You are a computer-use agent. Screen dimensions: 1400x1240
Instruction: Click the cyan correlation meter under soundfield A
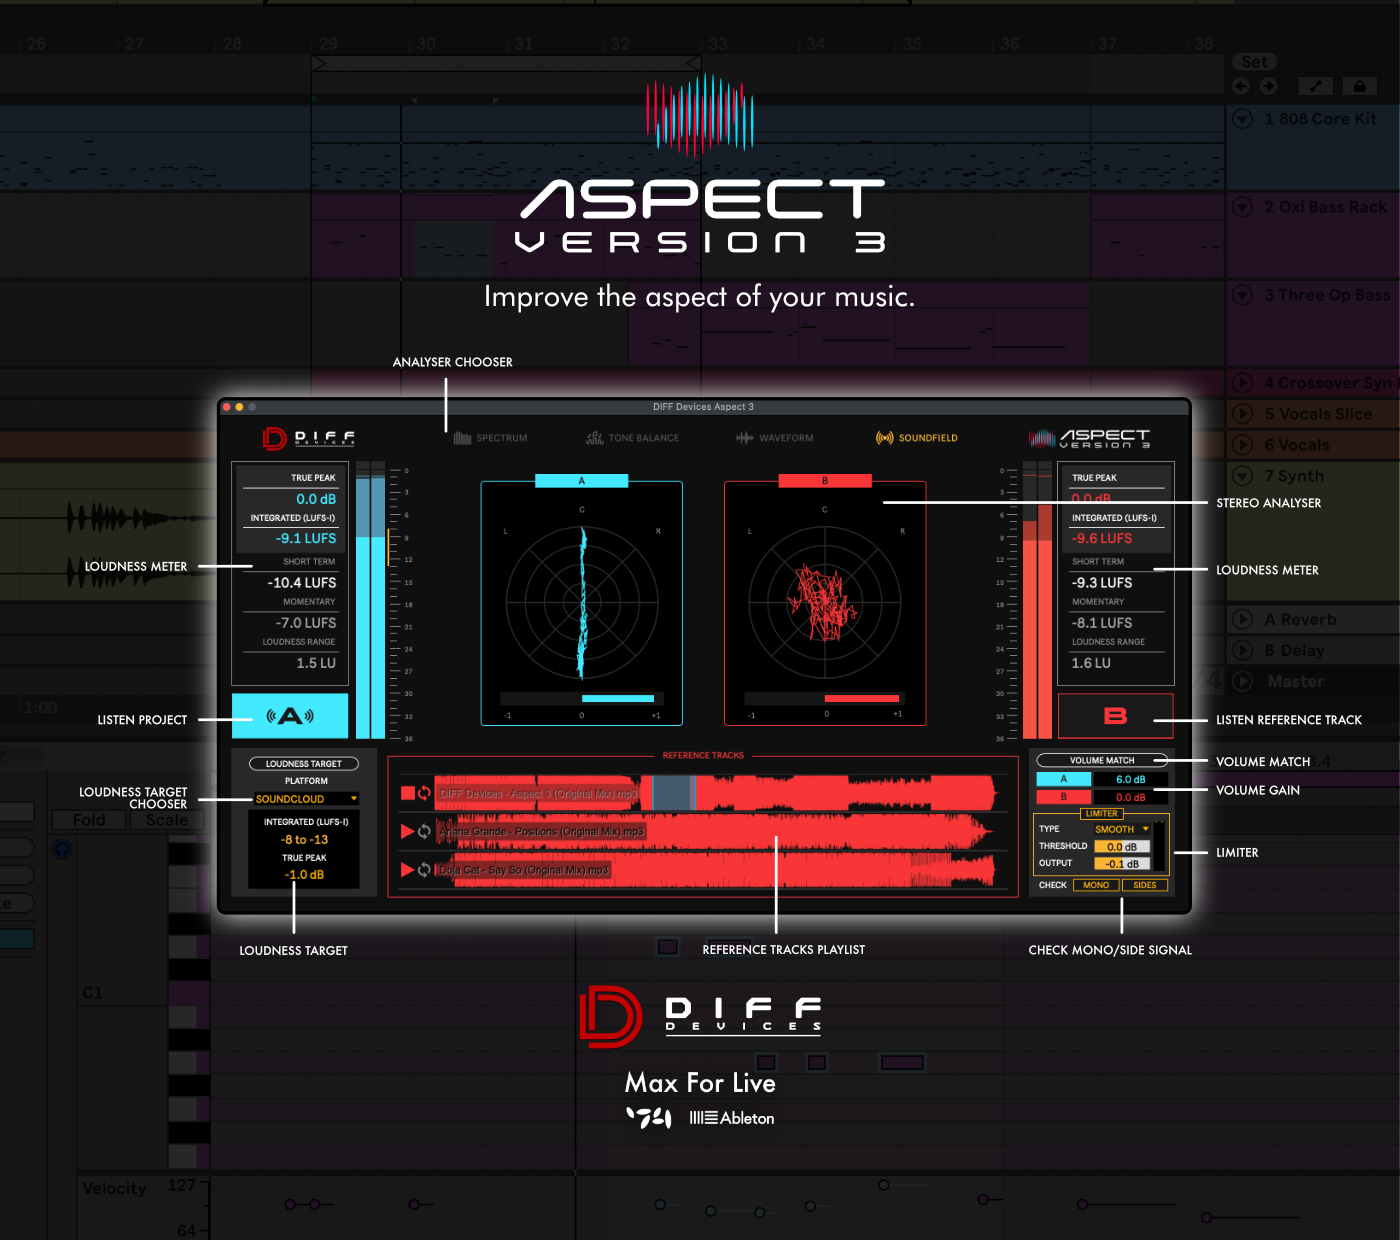tap(580, 698)
